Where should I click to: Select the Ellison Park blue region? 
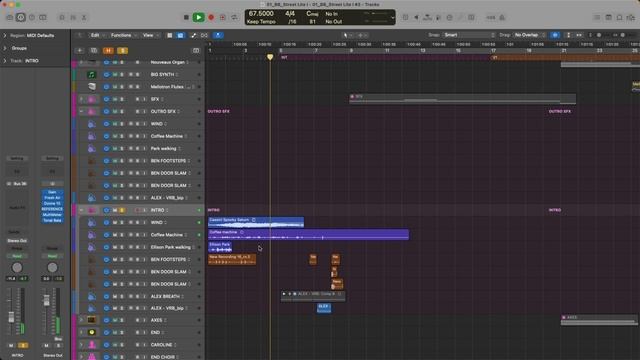coord(220,247)
